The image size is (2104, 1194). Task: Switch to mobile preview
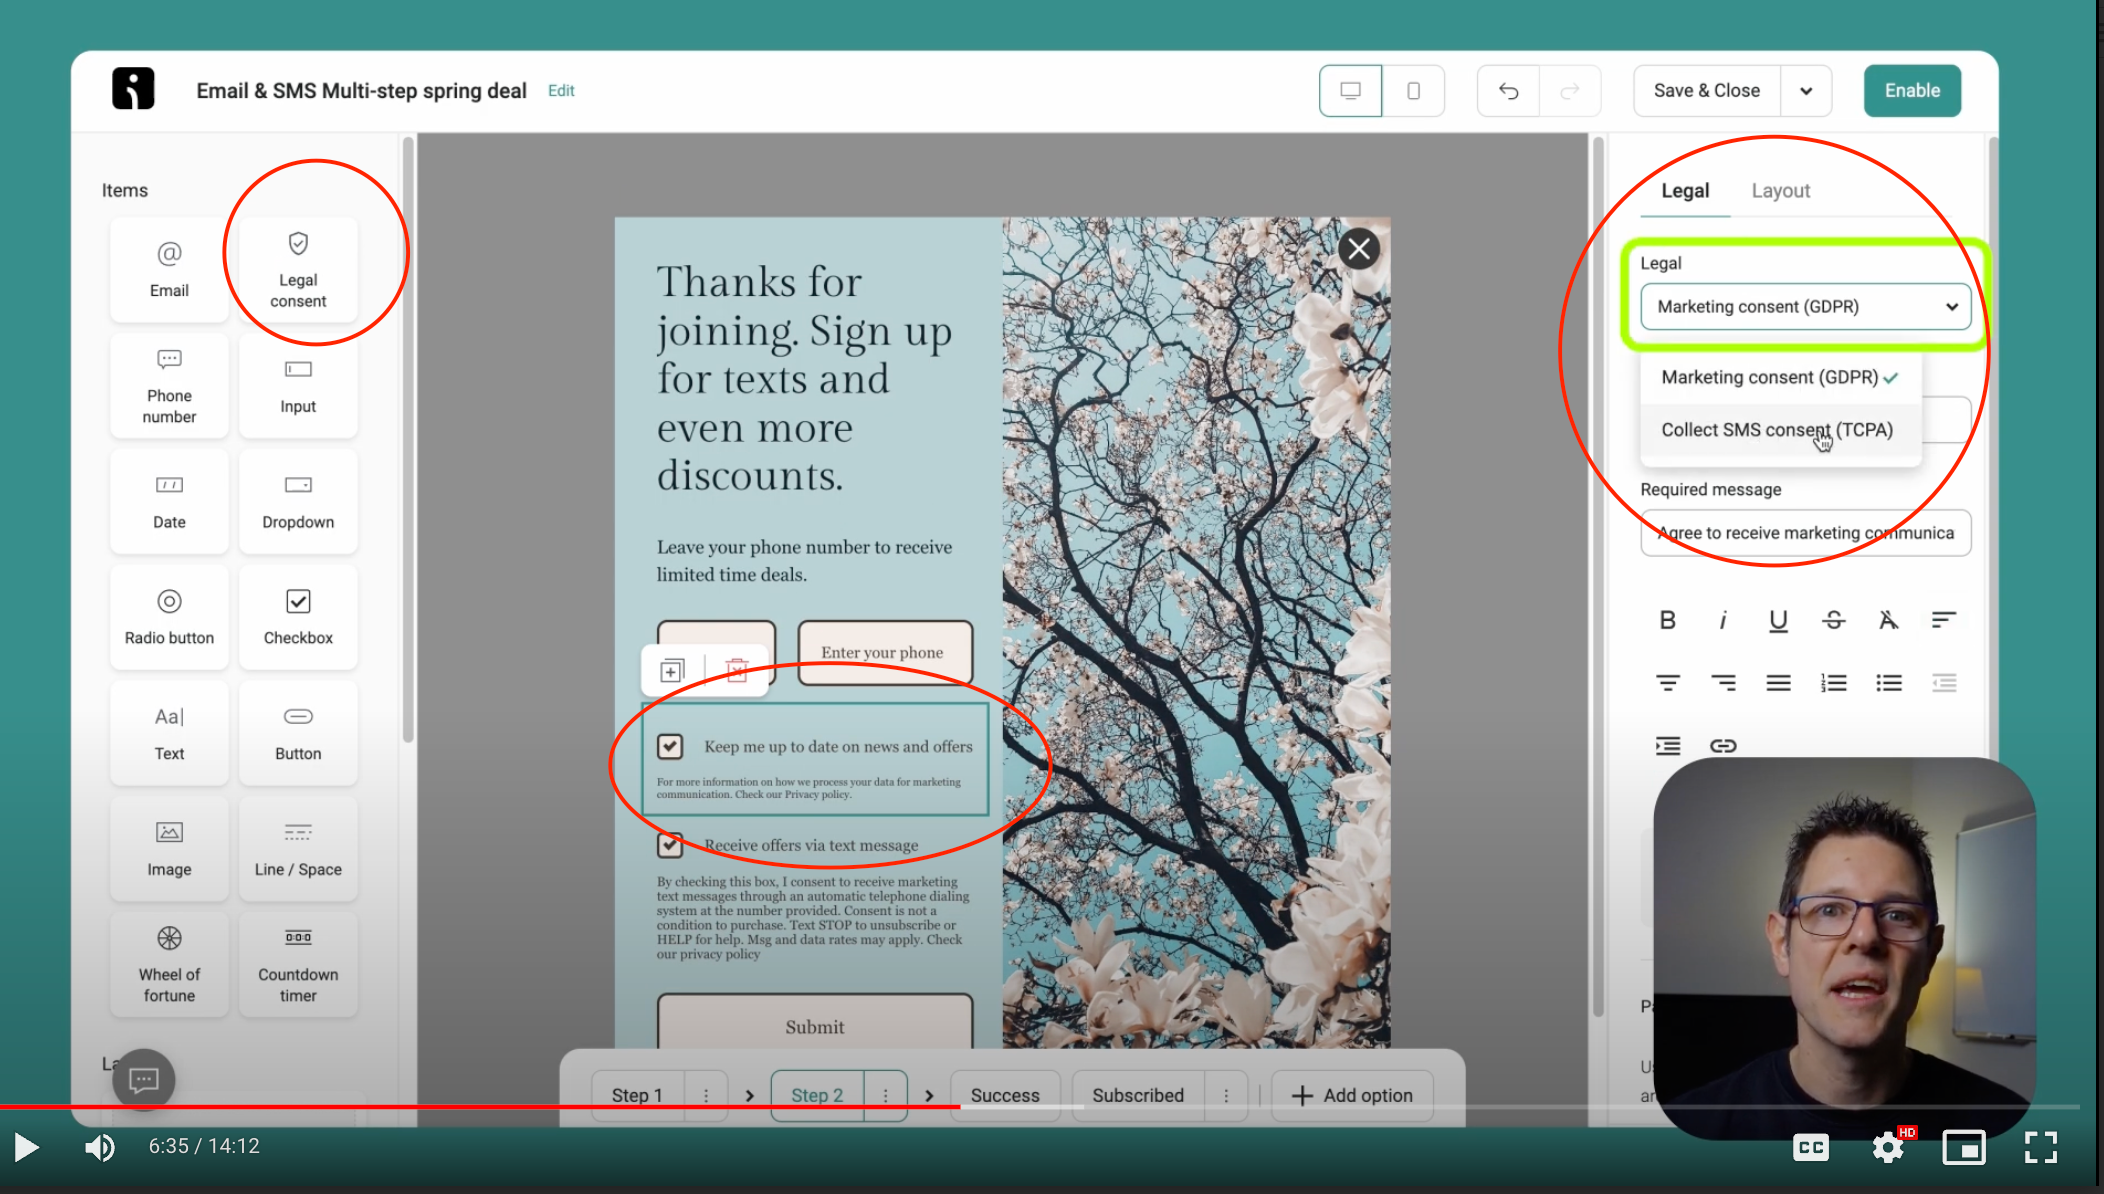coord(1413,91)
